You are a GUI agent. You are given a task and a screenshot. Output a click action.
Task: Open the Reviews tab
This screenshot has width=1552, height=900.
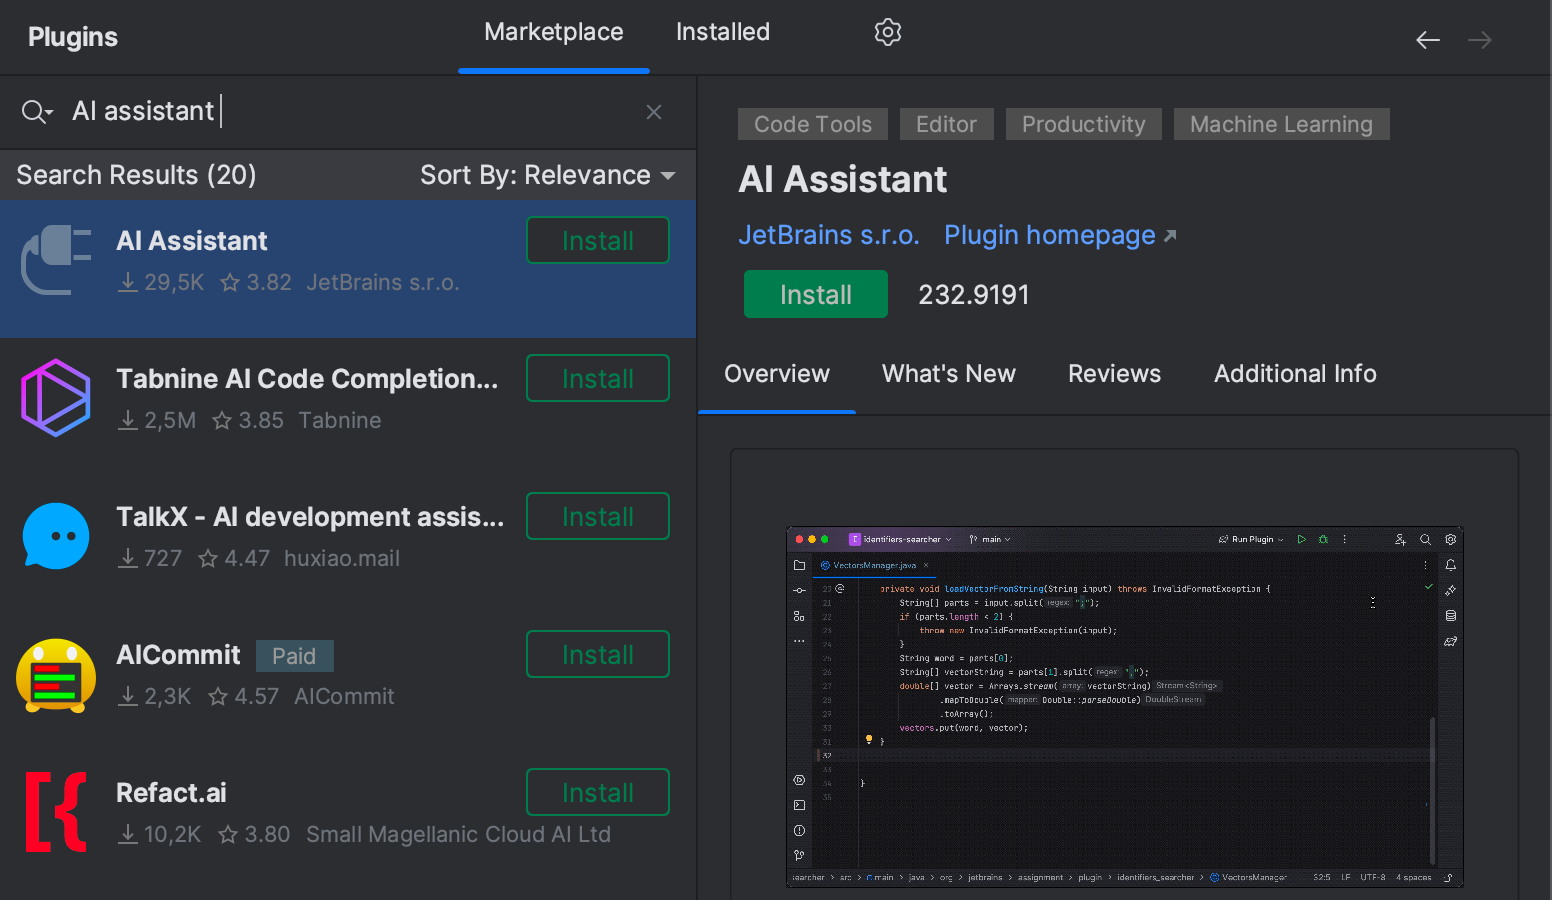click(x=1114, y=373)
